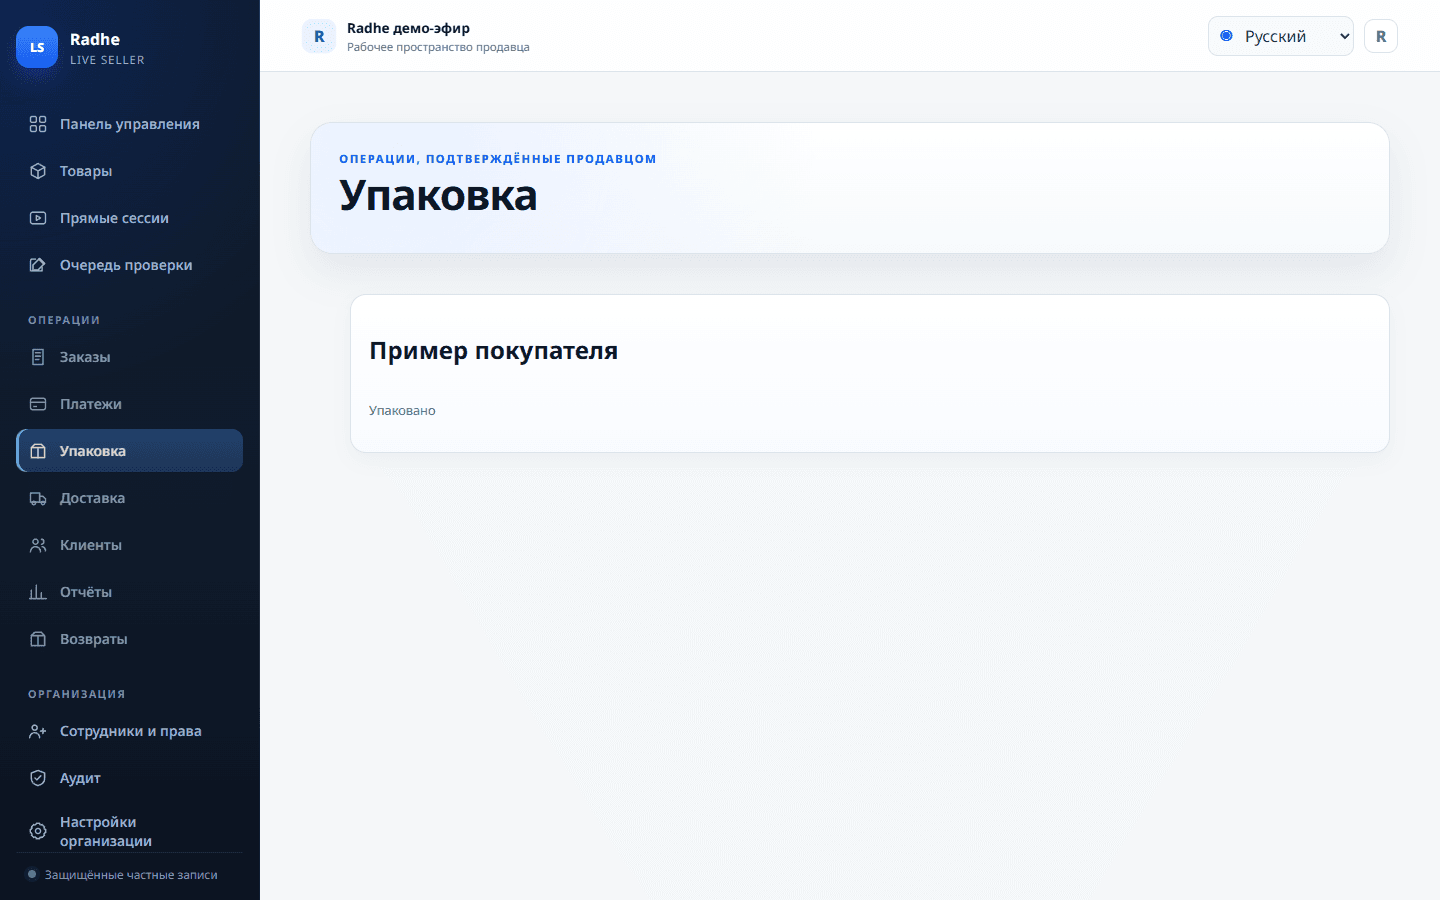The height and width of the screenshot is (900, 1440).
Task: Open the Заказы page
Action: click(130, 357)
